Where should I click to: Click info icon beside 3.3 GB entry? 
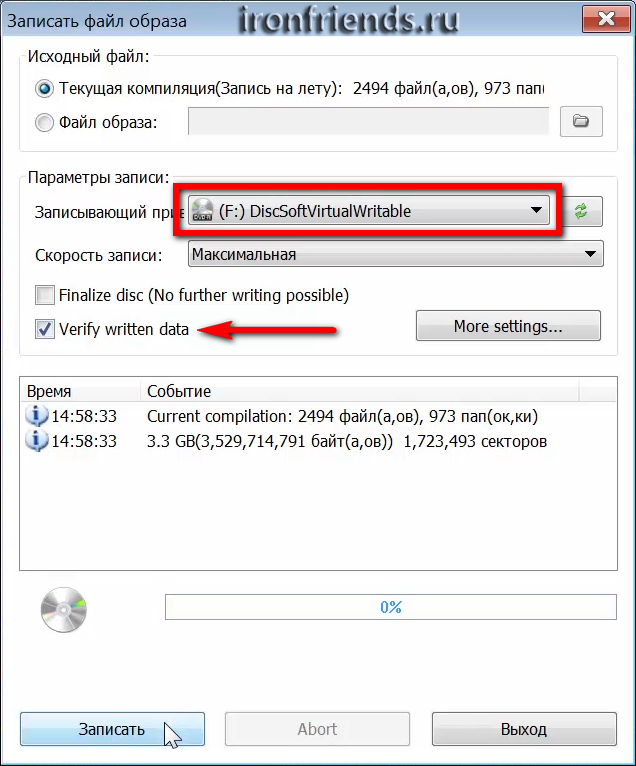point(37,441)
